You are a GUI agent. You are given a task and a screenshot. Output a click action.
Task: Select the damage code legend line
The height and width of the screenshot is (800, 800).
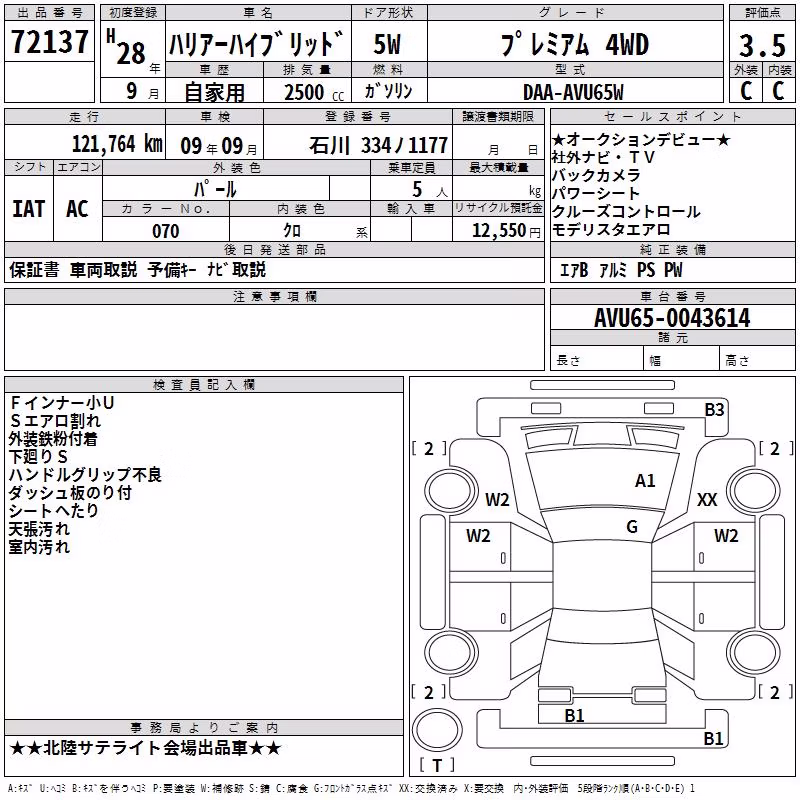tap(352, 789)
